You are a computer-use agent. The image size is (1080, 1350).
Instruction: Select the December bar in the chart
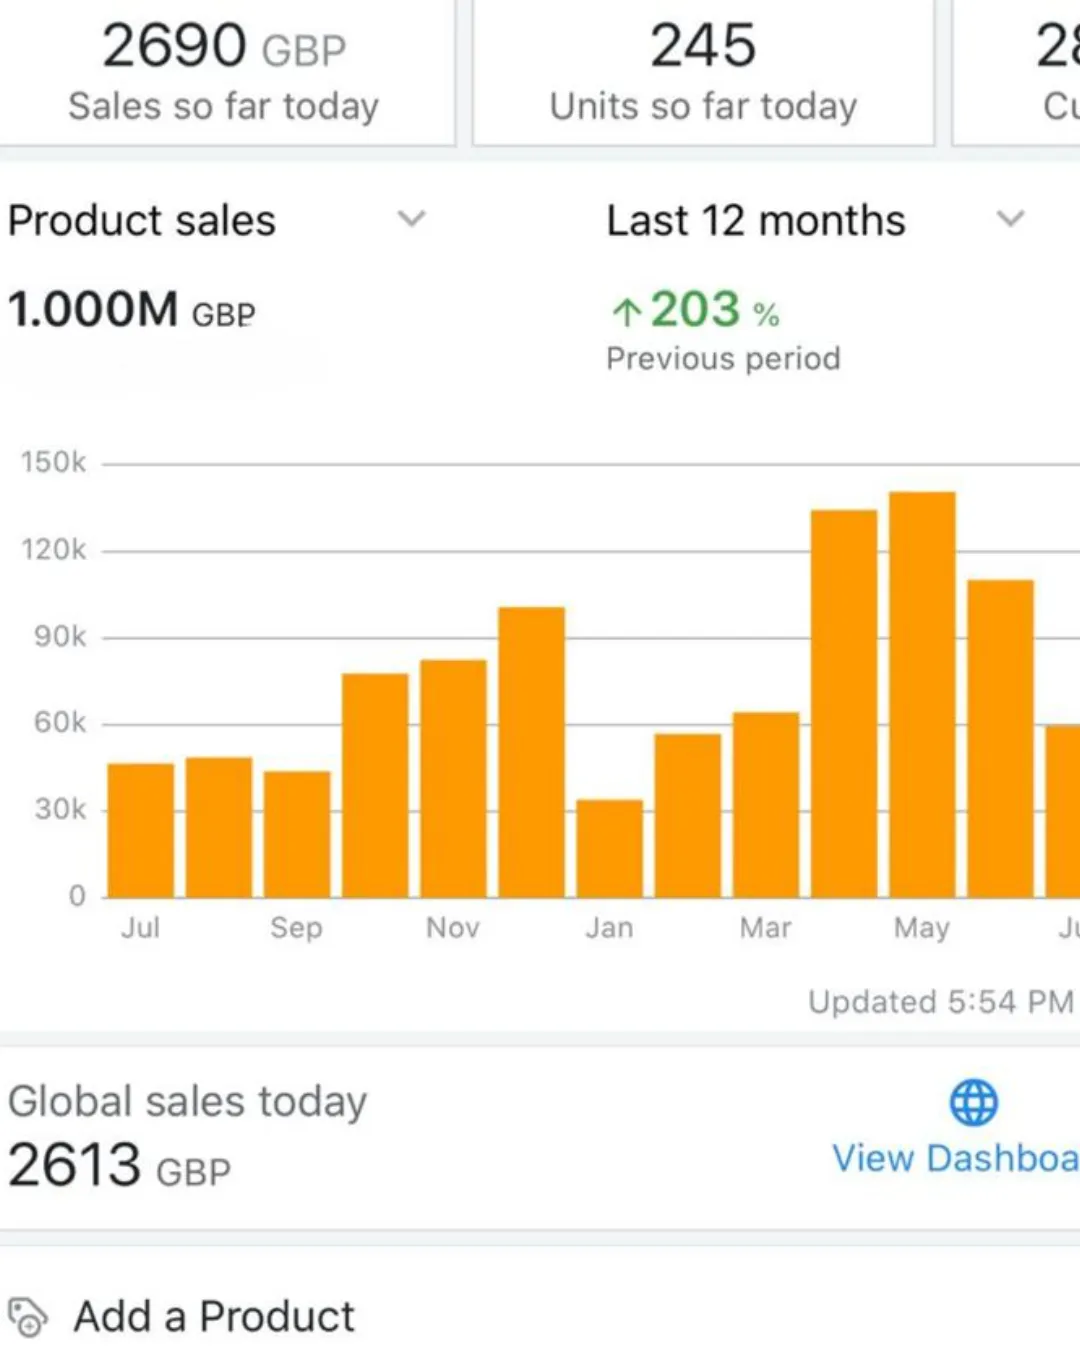point(531,752)
